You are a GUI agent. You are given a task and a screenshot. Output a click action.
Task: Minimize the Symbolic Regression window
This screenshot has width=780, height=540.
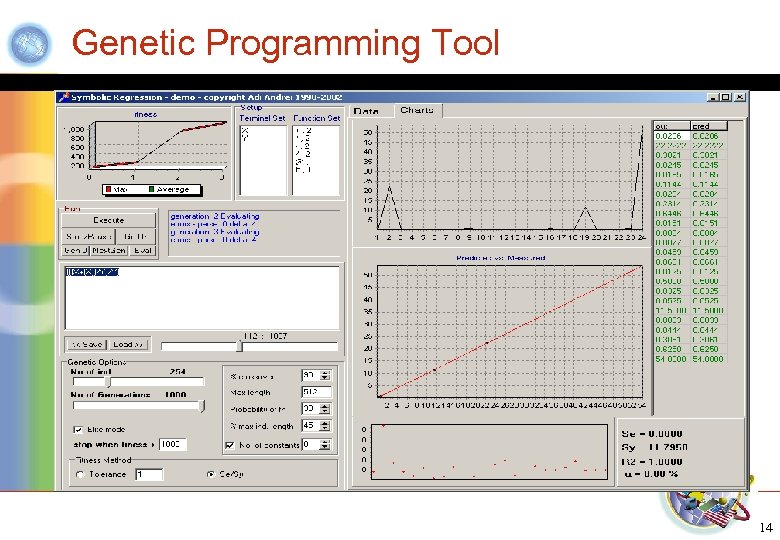tap(714, 97)
